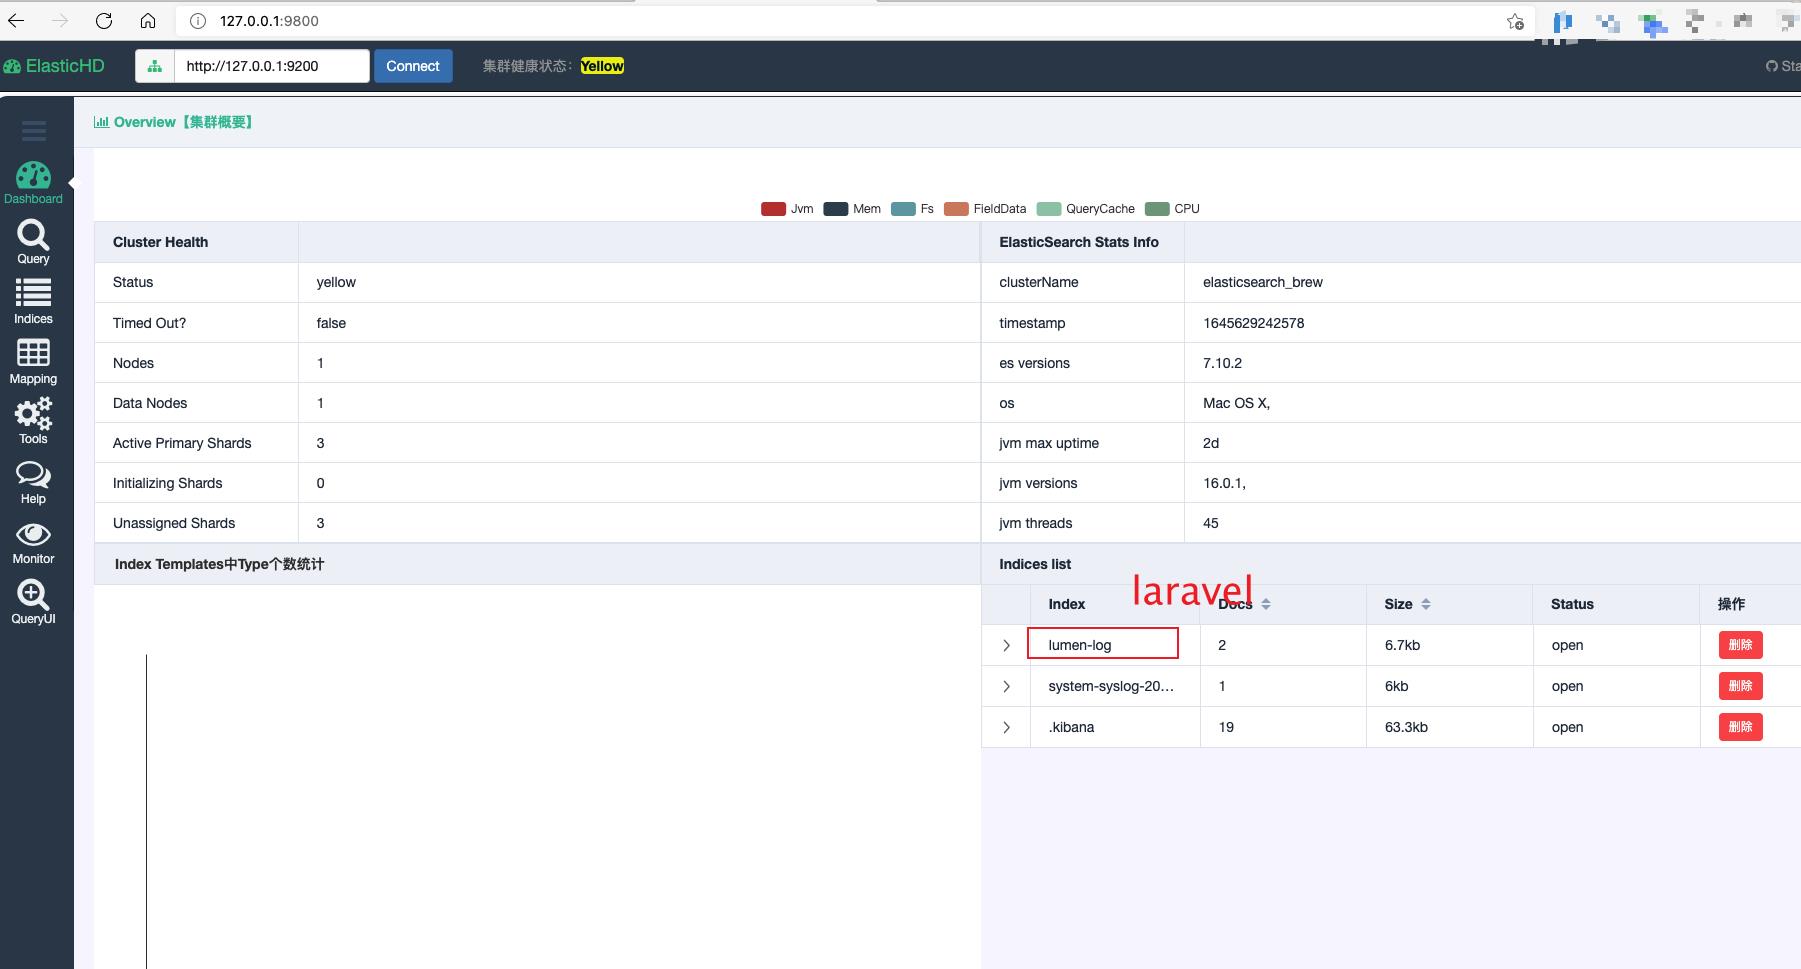Screen dimensions: 1801x969
Task: Expand the system-syslog index row
Action: click(x=1006, y=687)
